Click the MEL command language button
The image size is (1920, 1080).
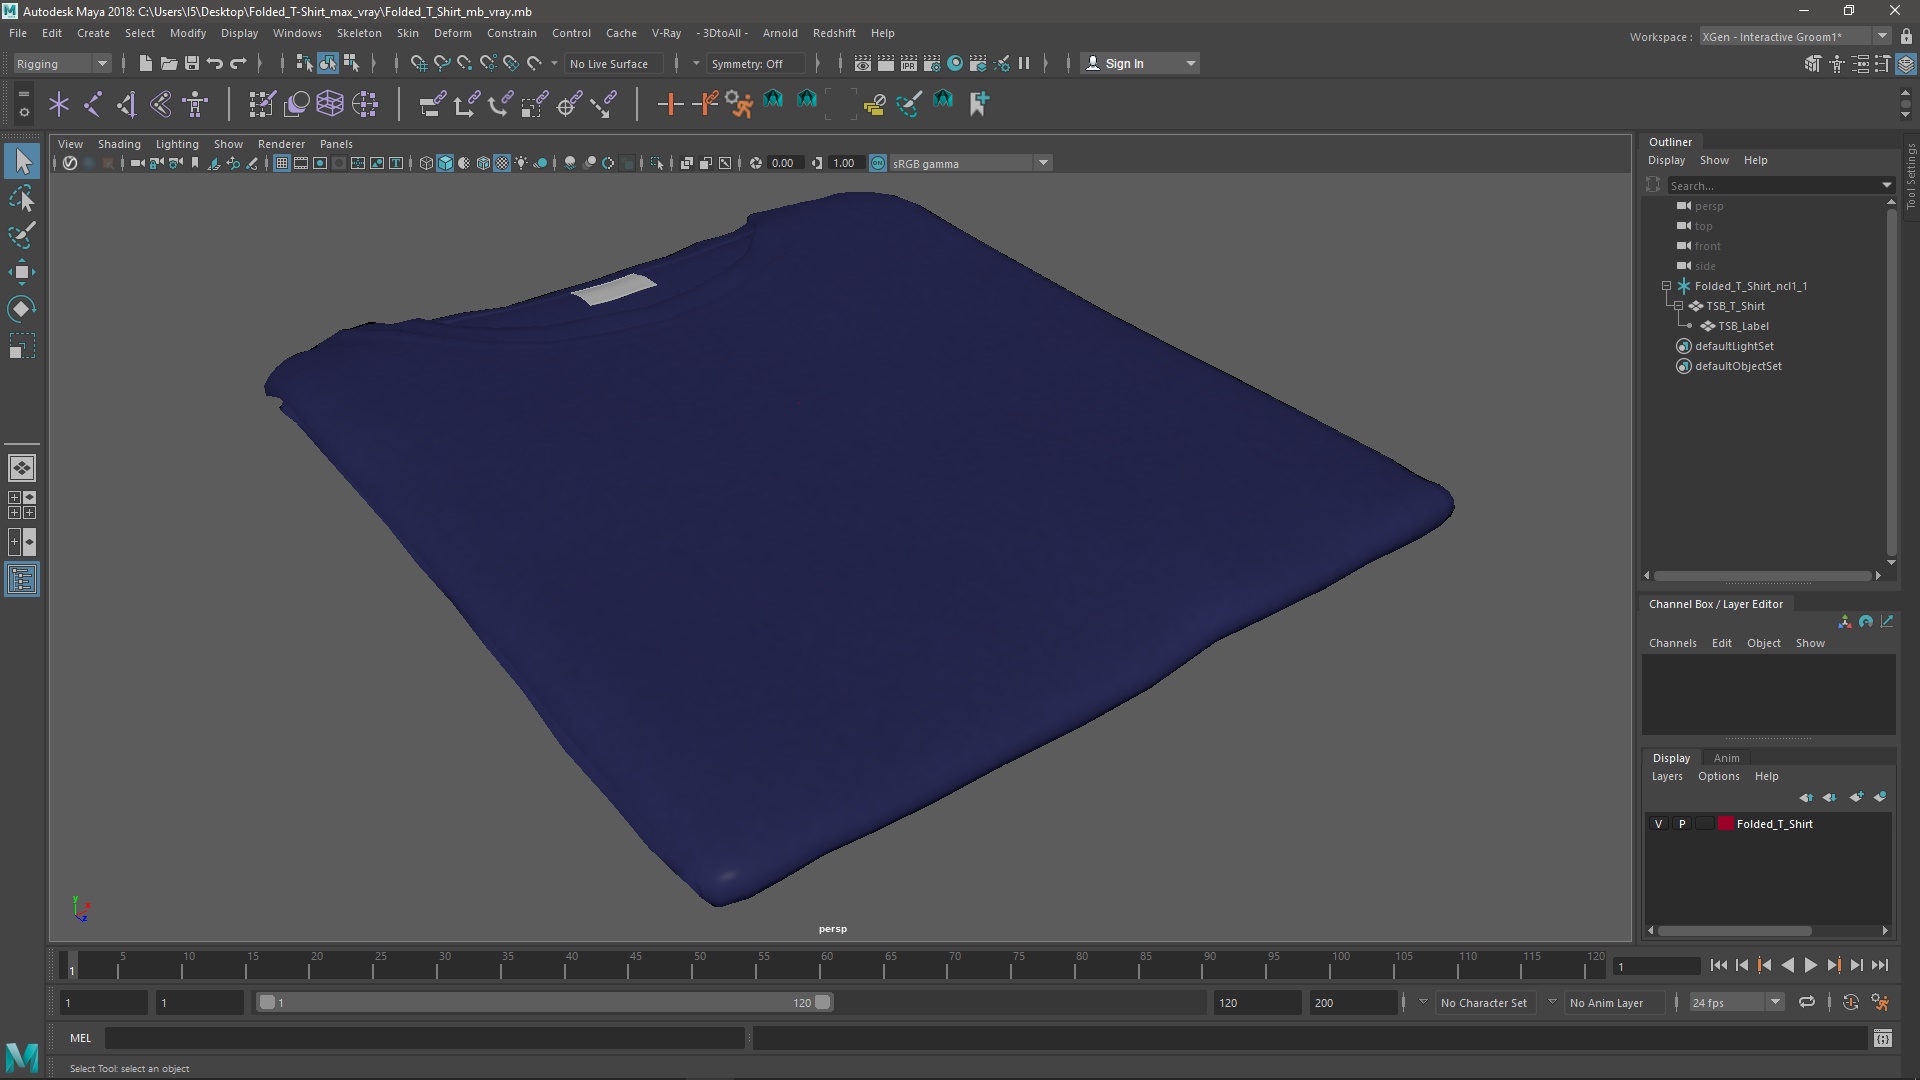click(x=80, y=1038)
